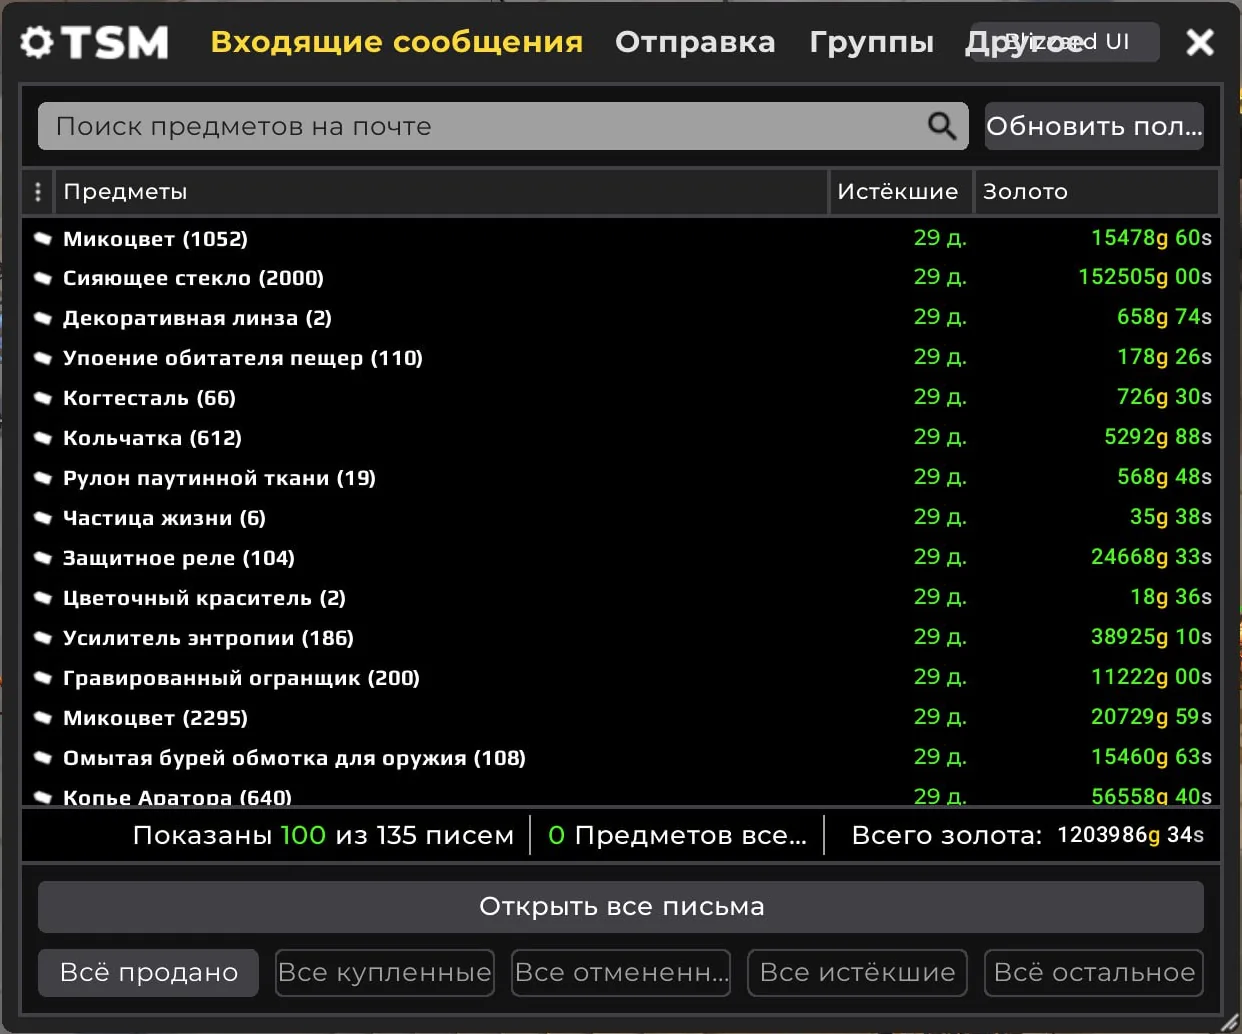Select the Частица жизни (6) row
The width and height of the screenshot is (1242, 1034).
621,518
